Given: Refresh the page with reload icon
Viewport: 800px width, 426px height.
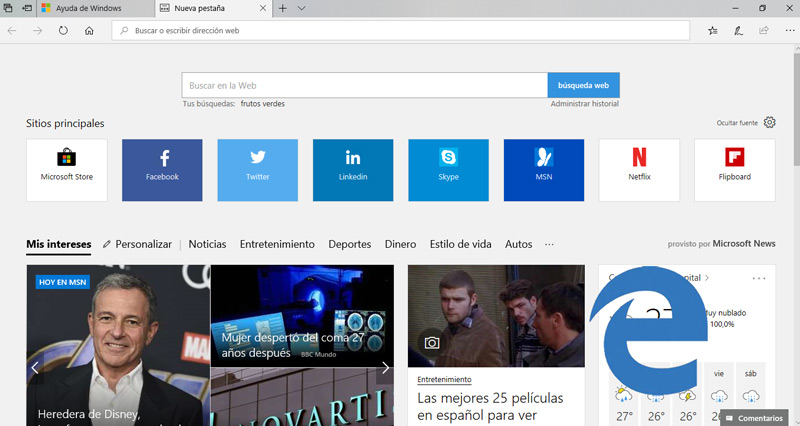Looking at the screenshot, I should [63, 31].
